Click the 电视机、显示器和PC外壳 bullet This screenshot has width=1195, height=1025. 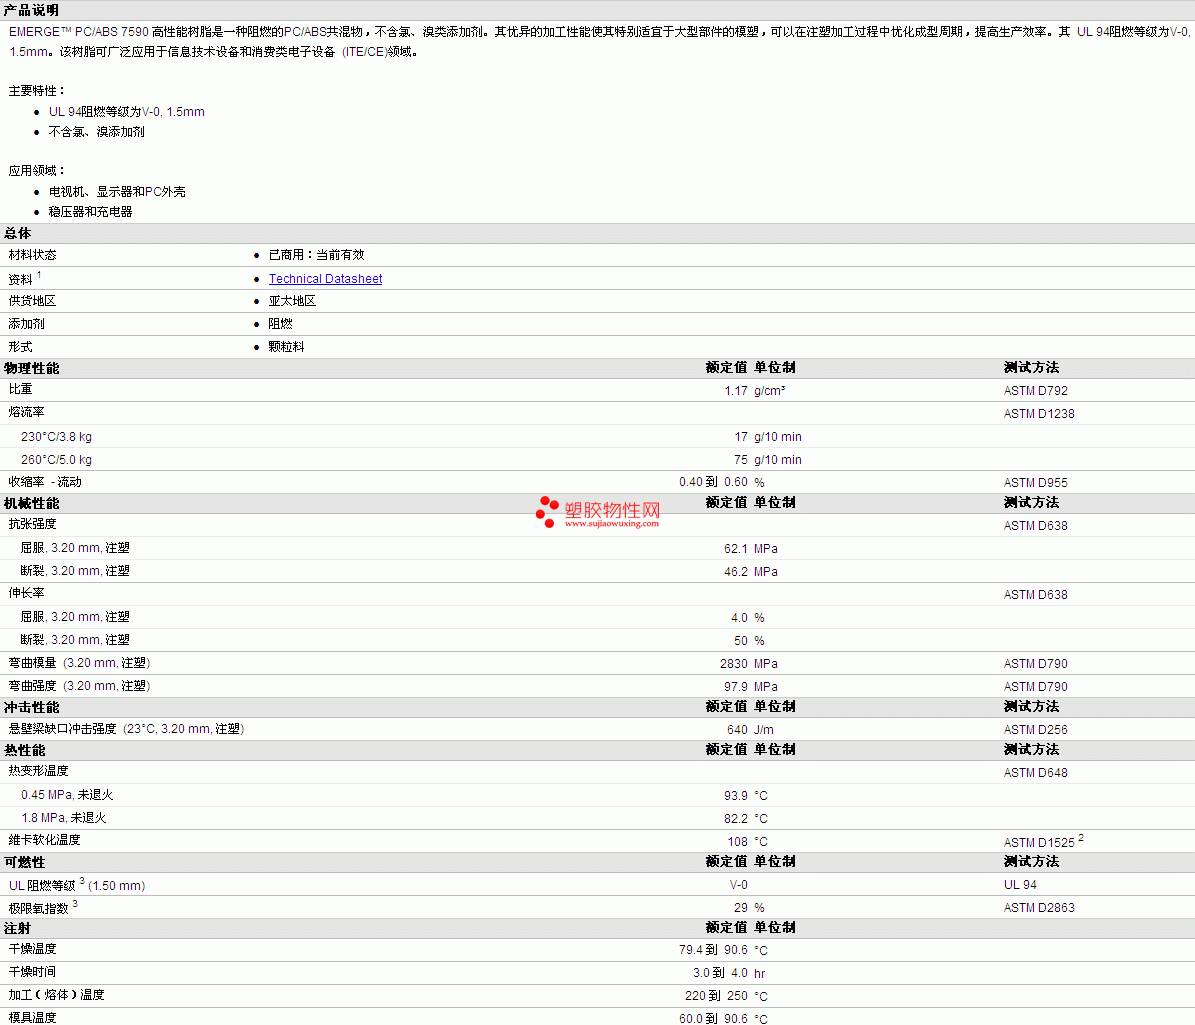(x=117, y=191)
